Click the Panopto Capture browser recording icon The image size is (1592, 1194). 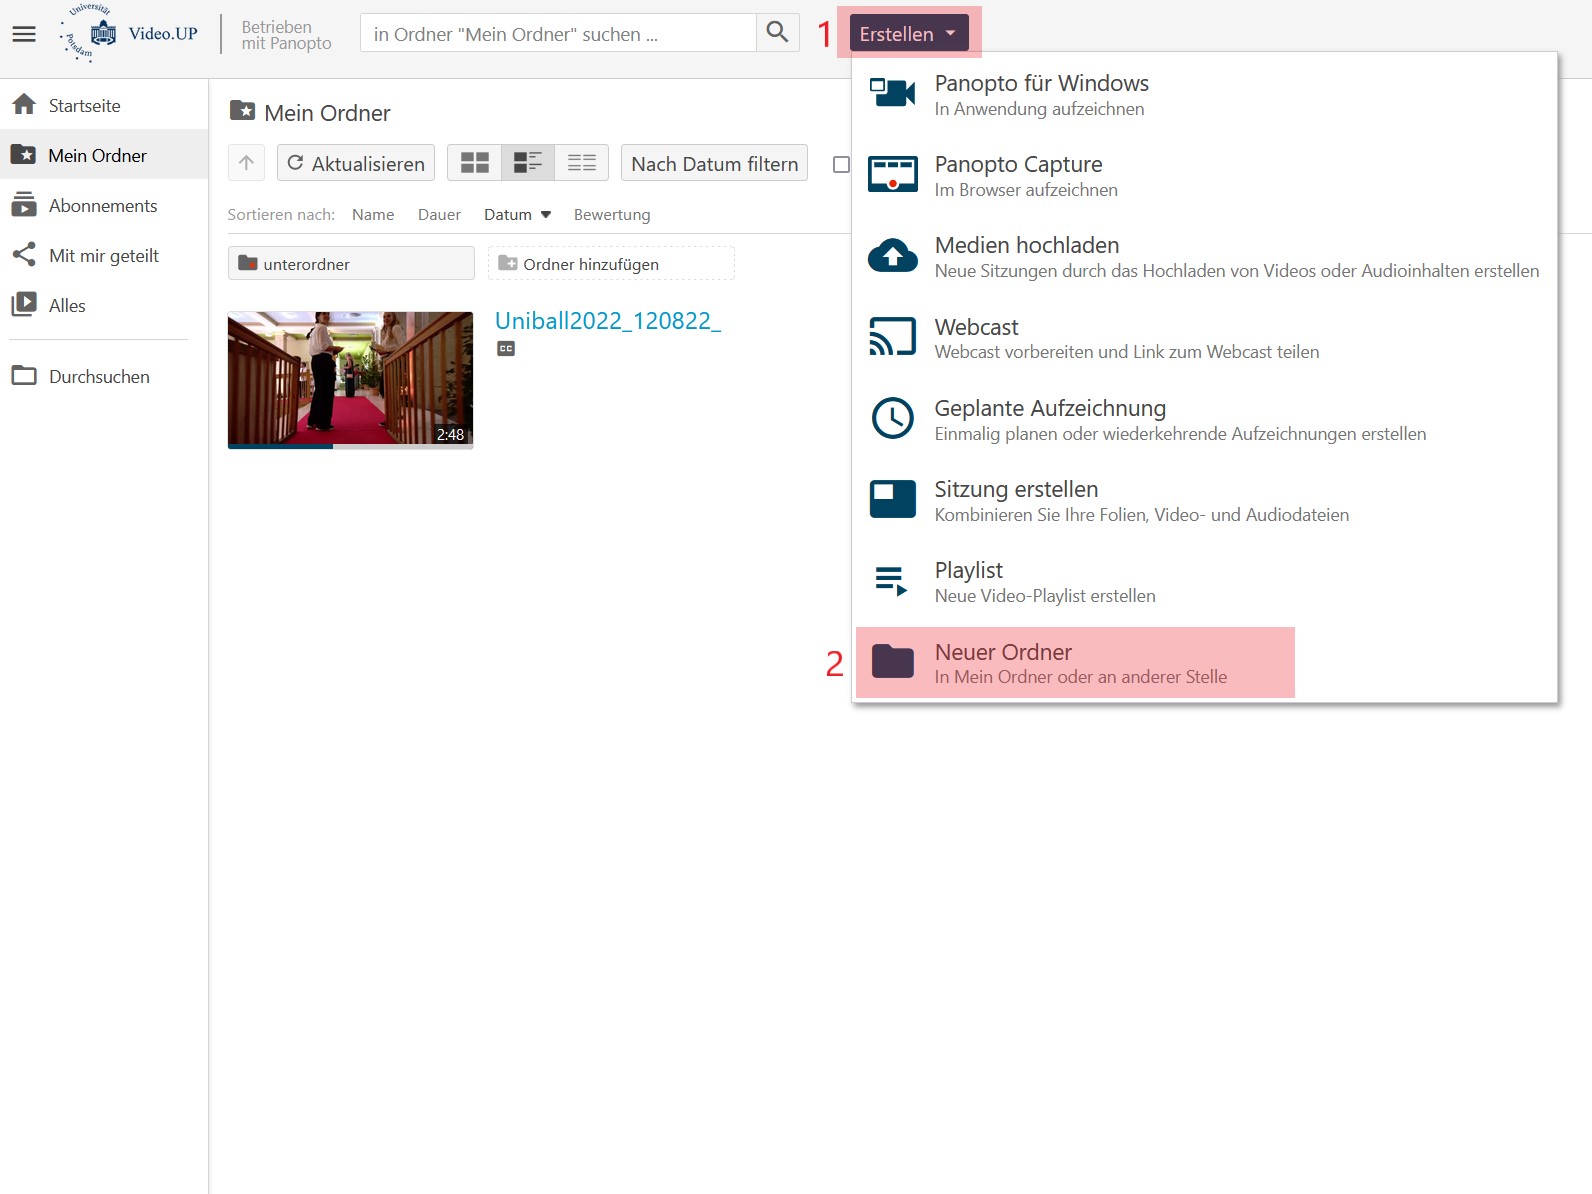(892, 175)
